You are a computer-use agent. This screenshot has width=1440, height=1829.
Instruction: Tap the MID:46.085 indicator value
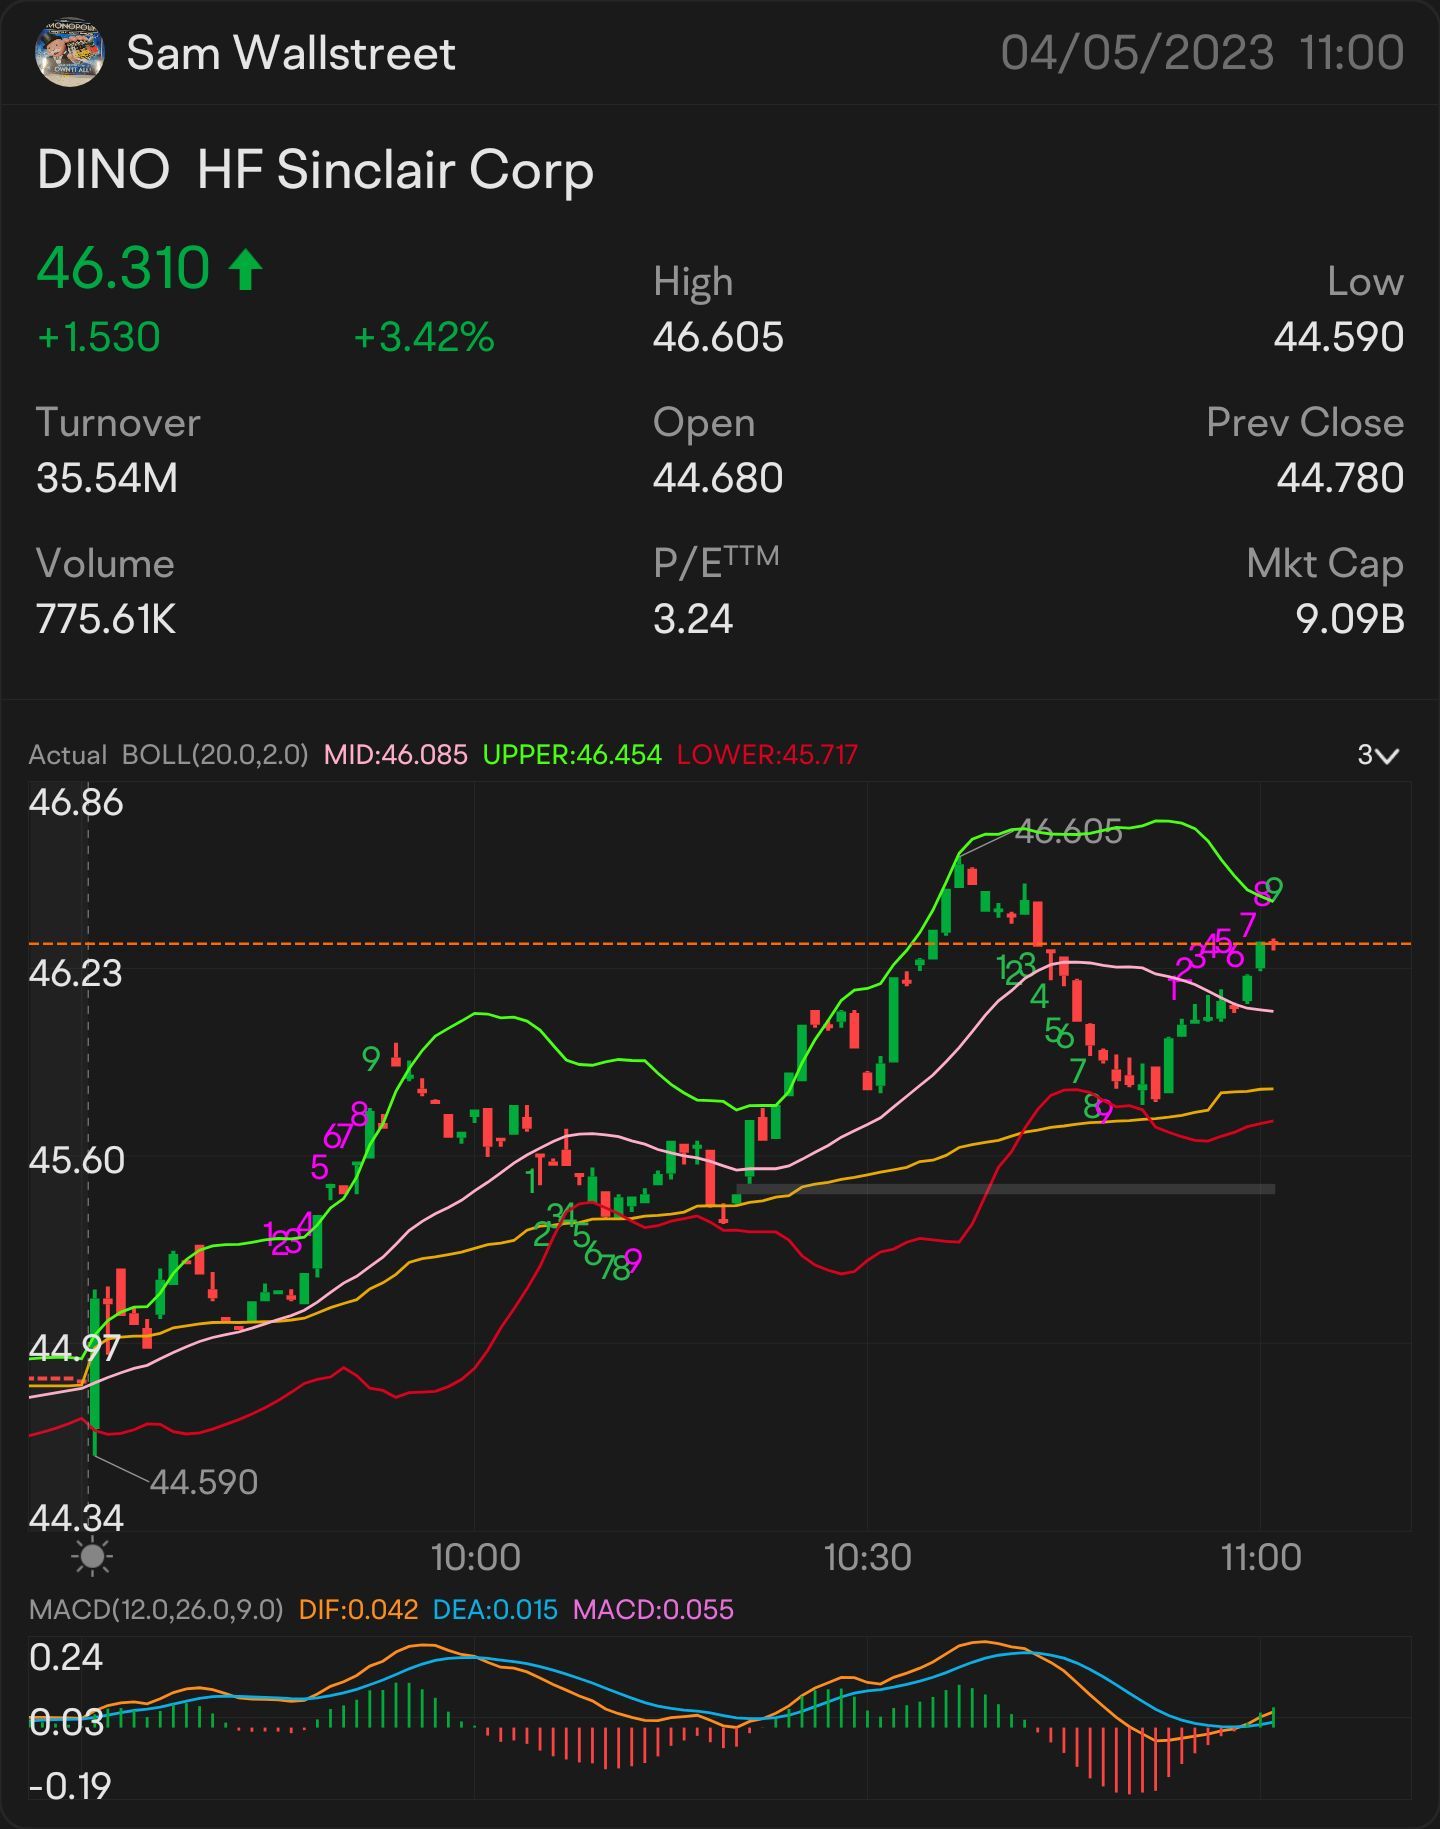point(395,755)
